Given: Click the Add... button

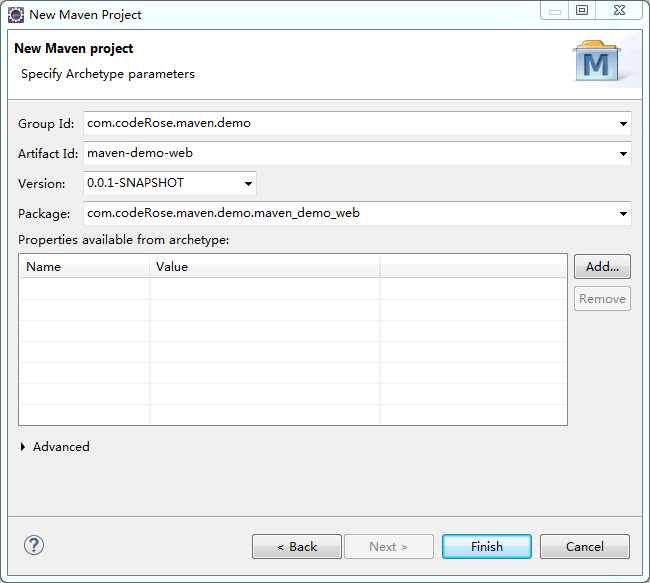Looking at the screenshot, I should point(602,267).
